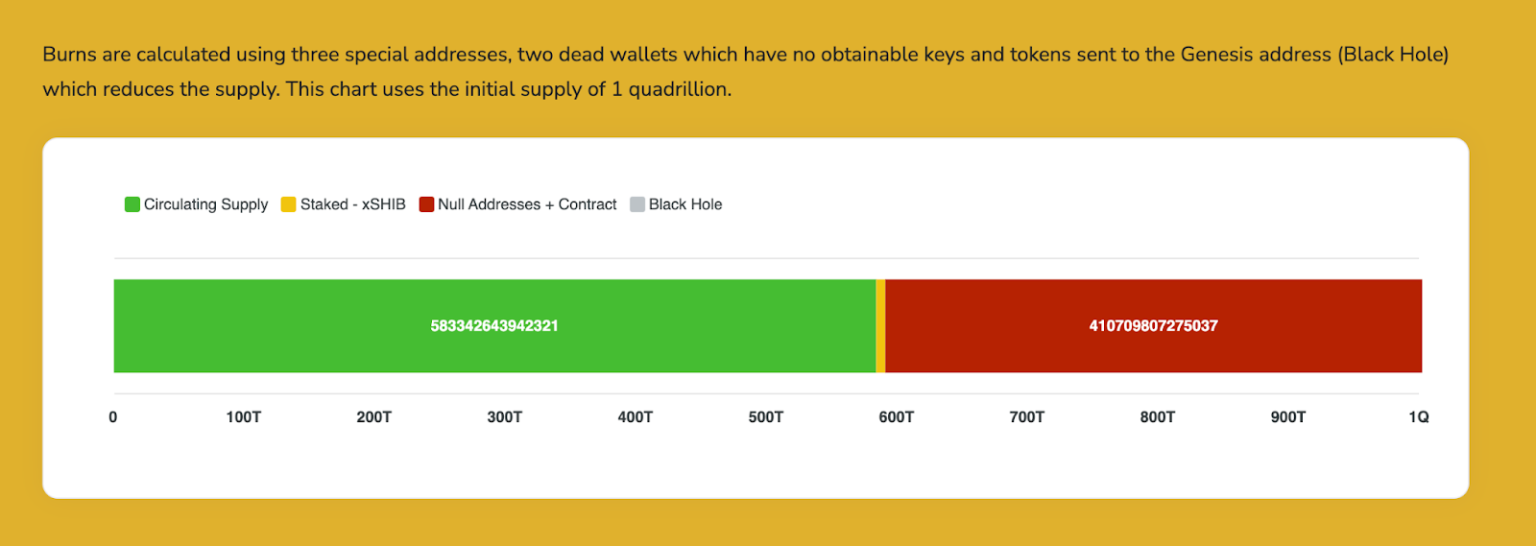The image size is (1536, 546).
Task: Click the 900T axis tick label
Action: [1288, 417]
